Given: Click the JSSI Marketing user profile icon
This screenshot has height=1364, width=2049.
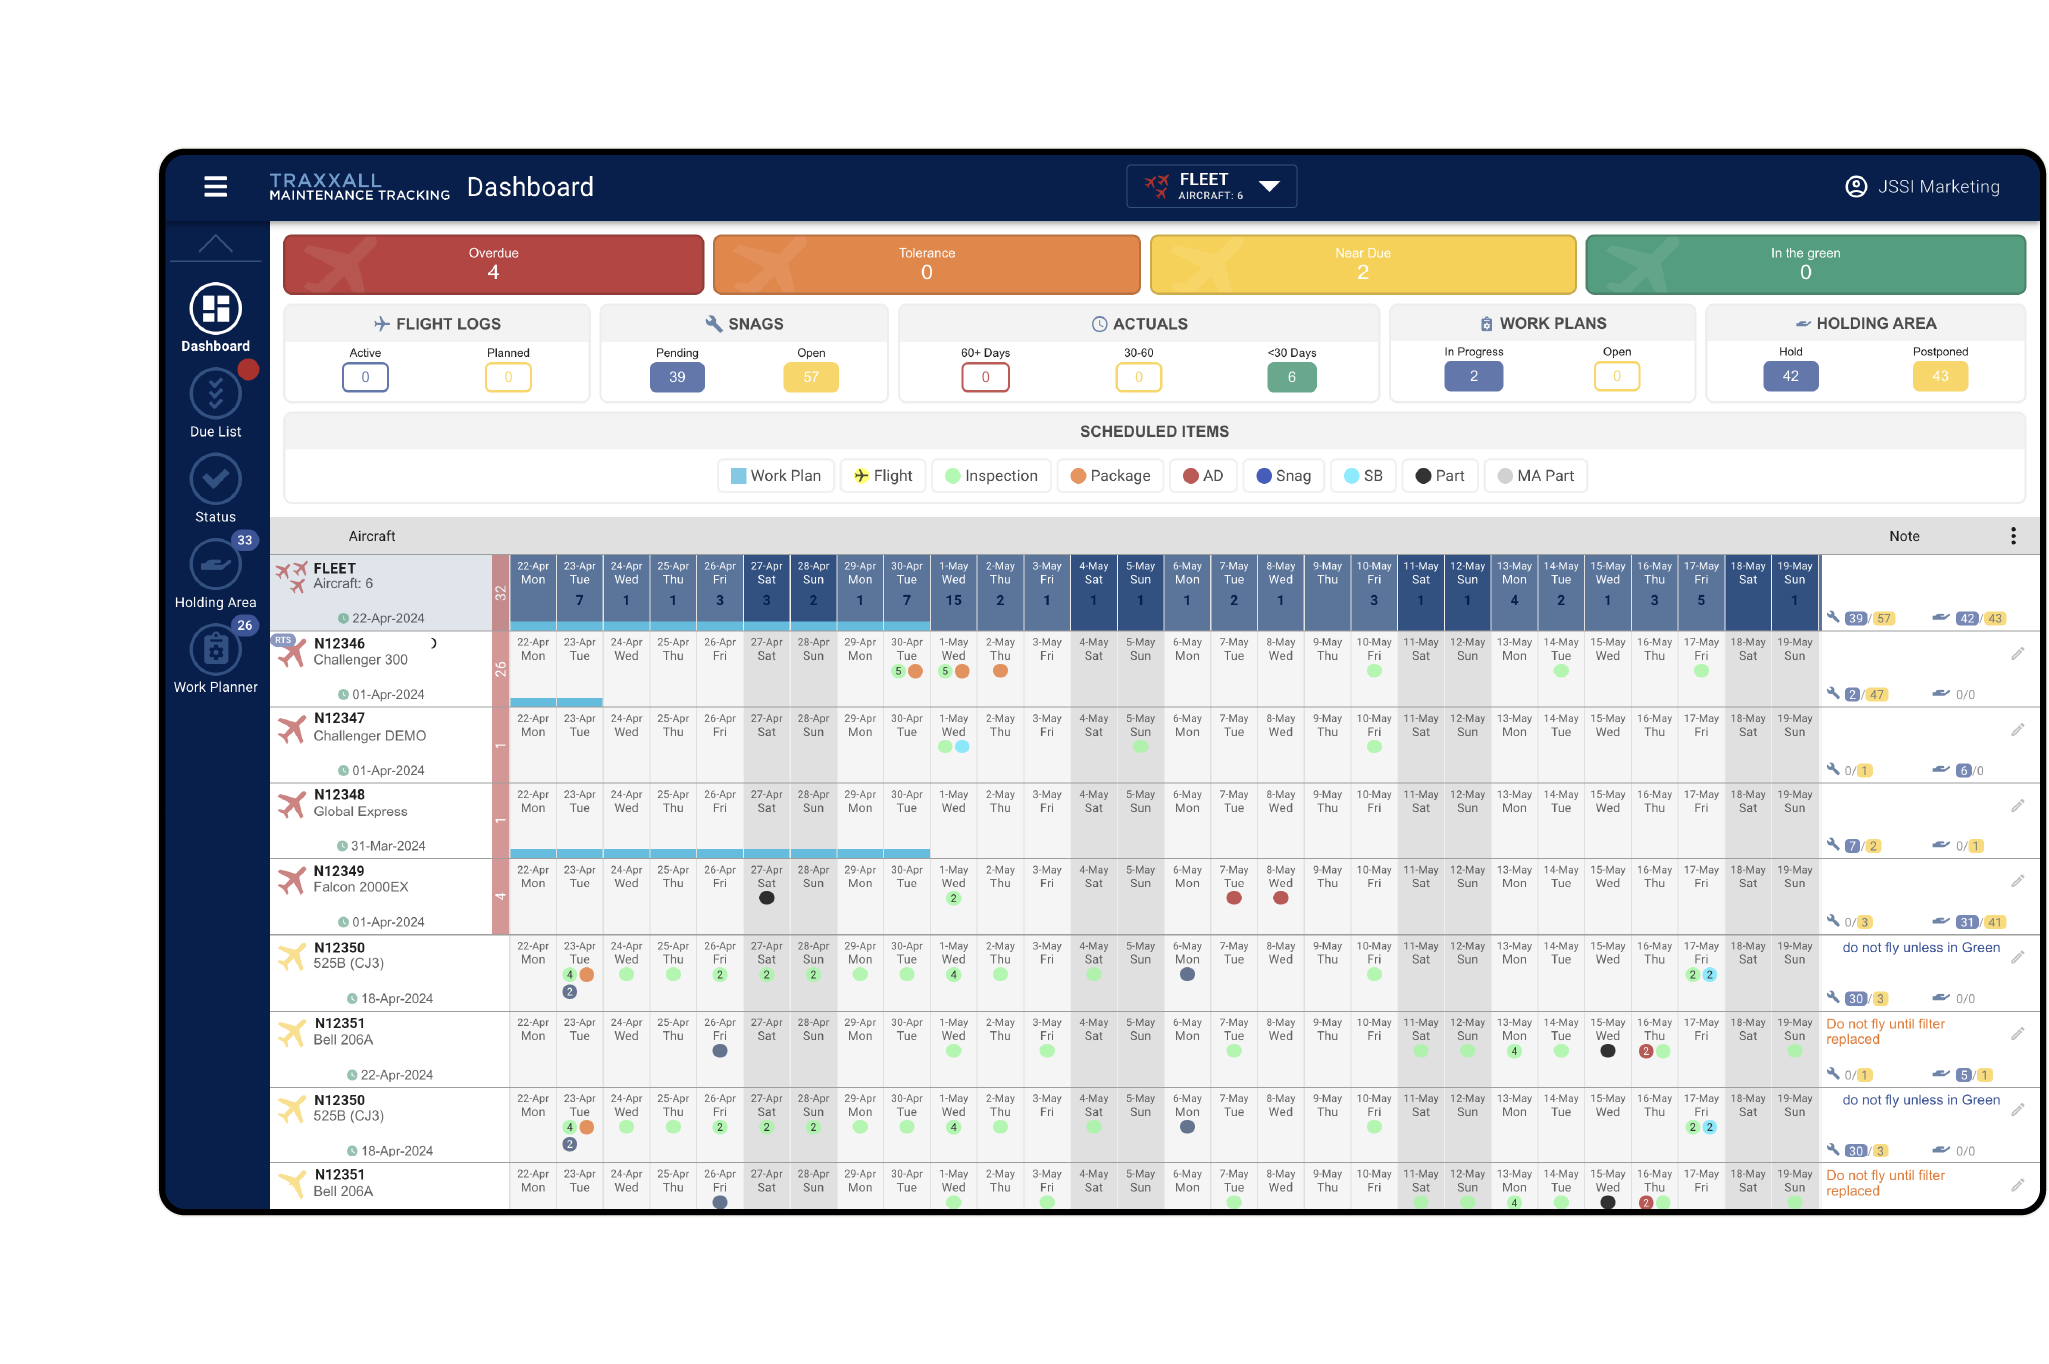Looking at the screenshot, I should pos(1855,187).
